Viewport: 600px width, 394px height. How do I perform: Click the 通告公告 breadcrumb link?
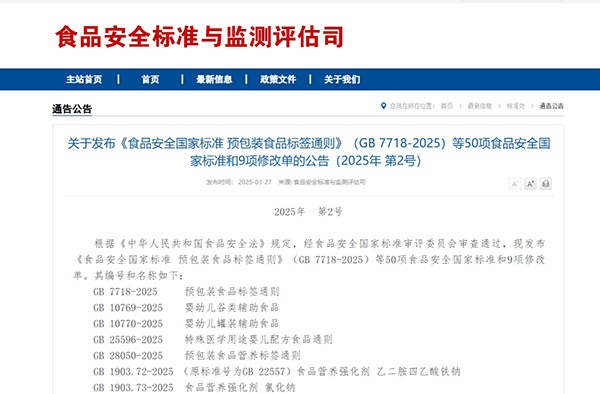(x=551, y=106)
